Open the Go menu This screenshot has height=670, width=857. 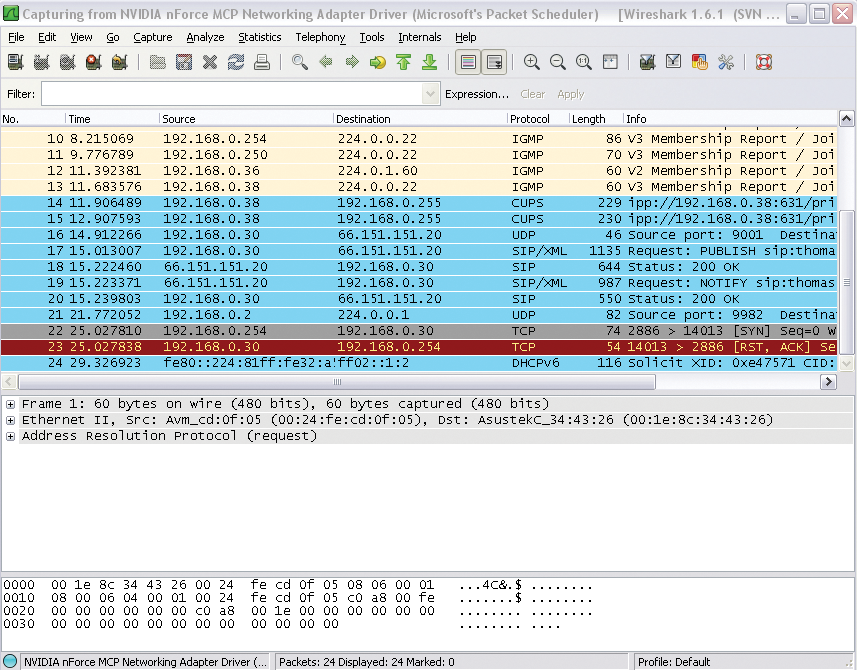pyautogui.click(x=113, y=37)
